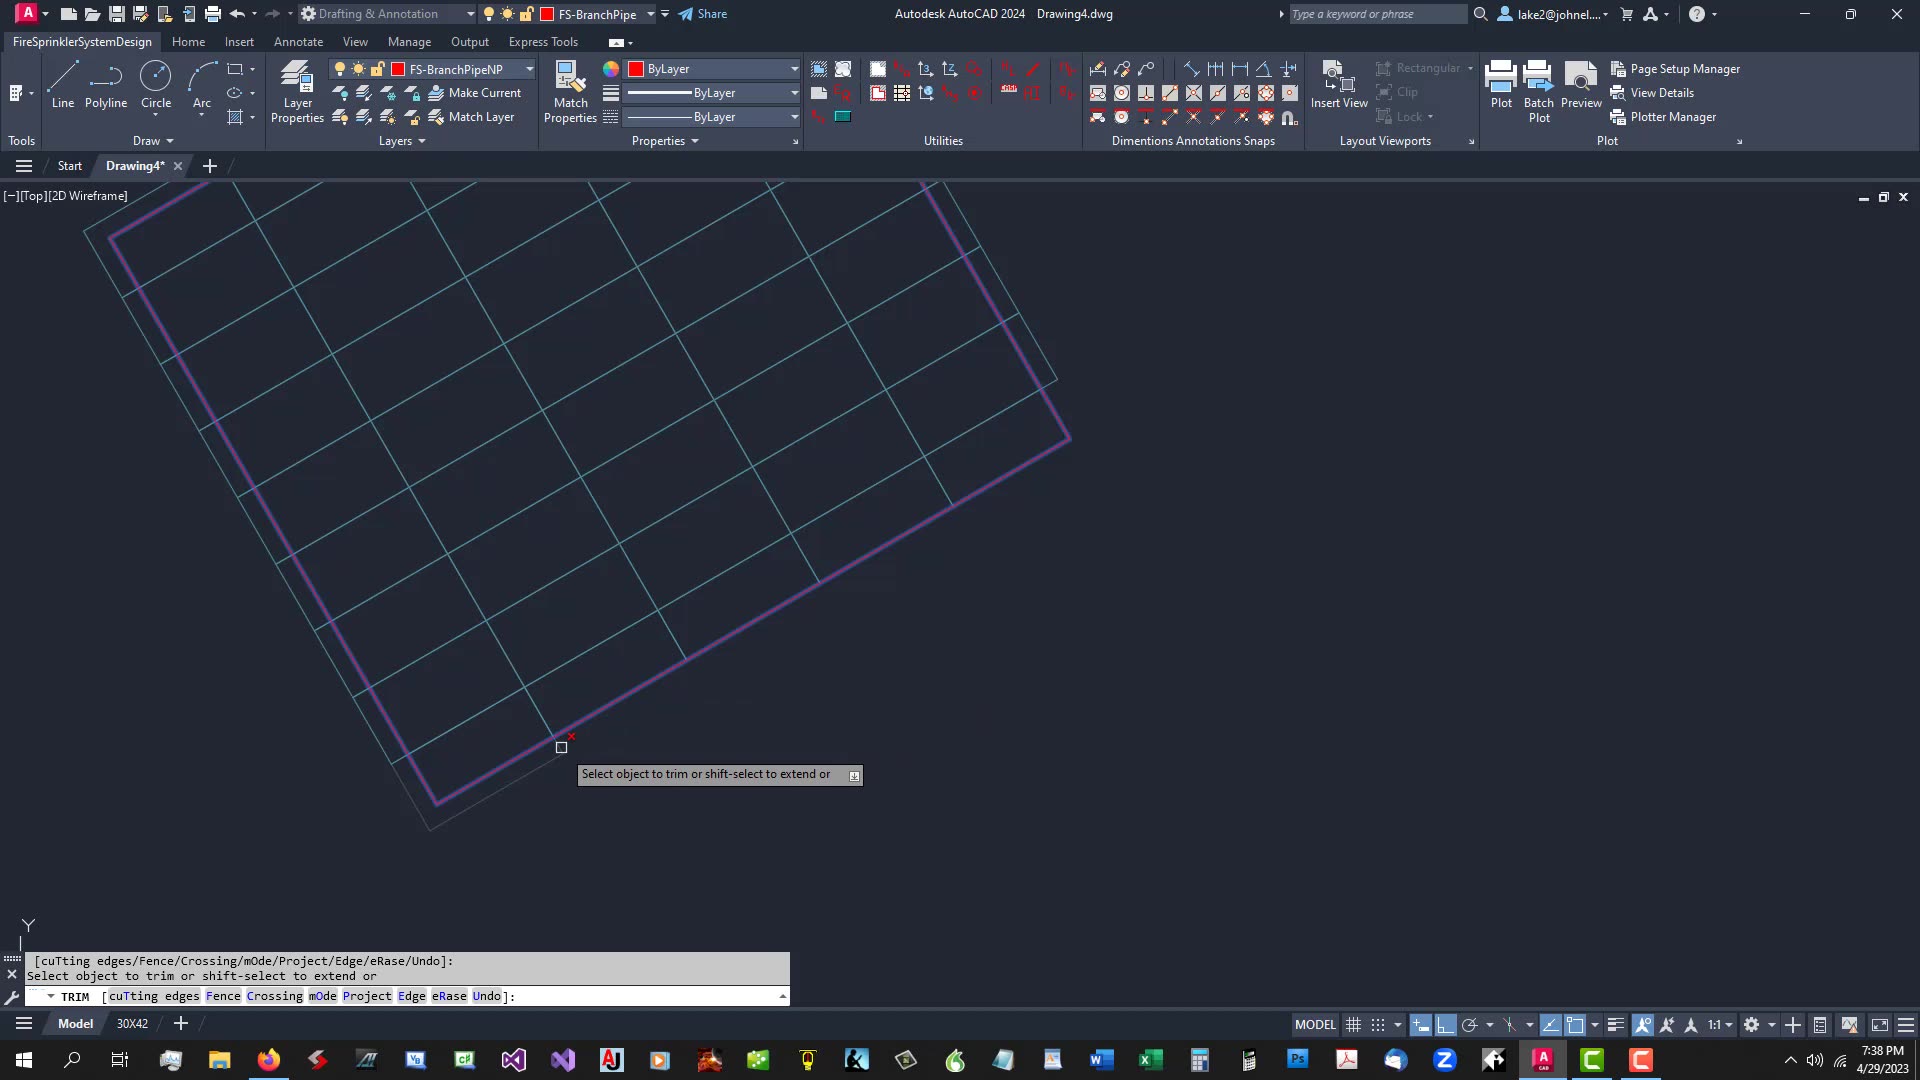This screenshot has width=1920, height=1080.
Task: Open the FS-BranchPipeNP layer dropdown
Action: (x=530, y=68)
